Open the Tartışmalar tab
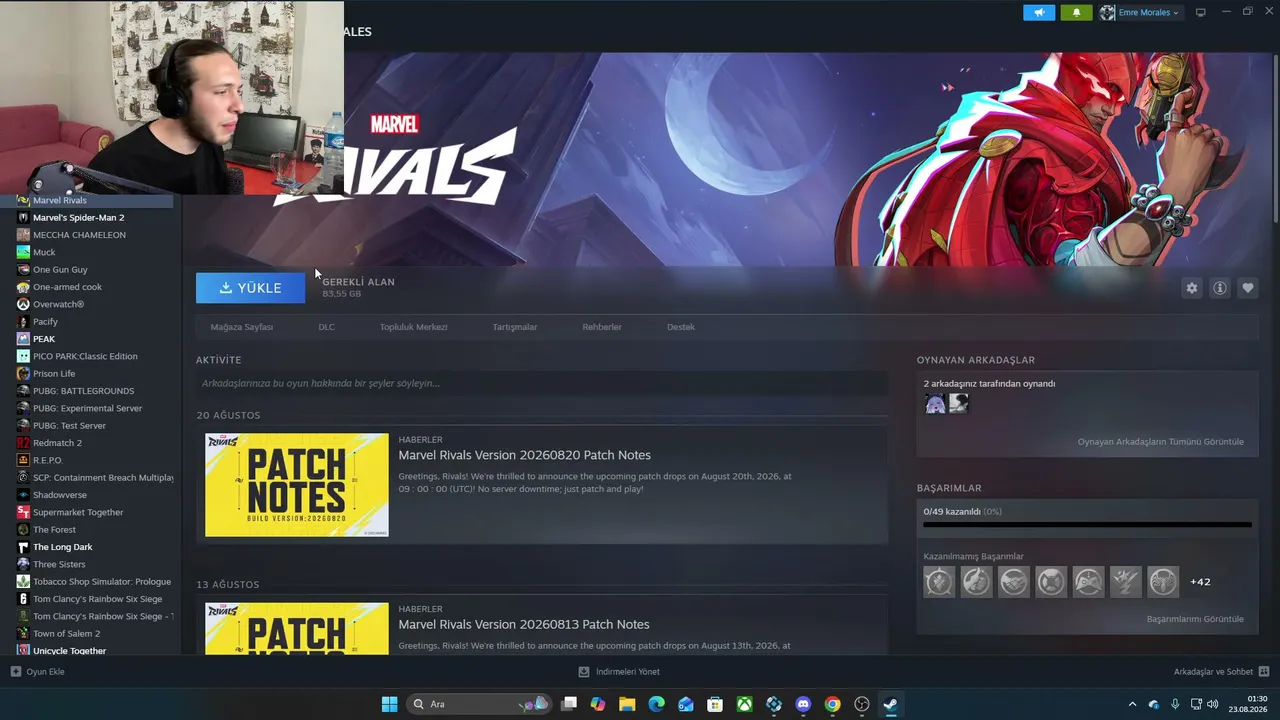Viewport: 1280px width, 720px height. click(515, 327)
